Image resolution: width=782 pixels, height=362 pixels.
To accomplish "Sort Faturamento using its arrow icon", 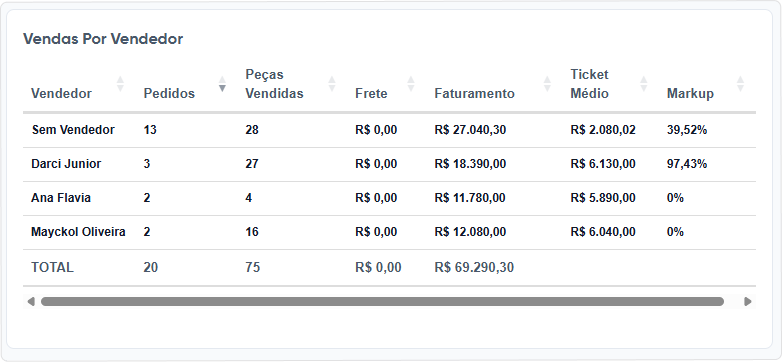I will tap(547, 84).
